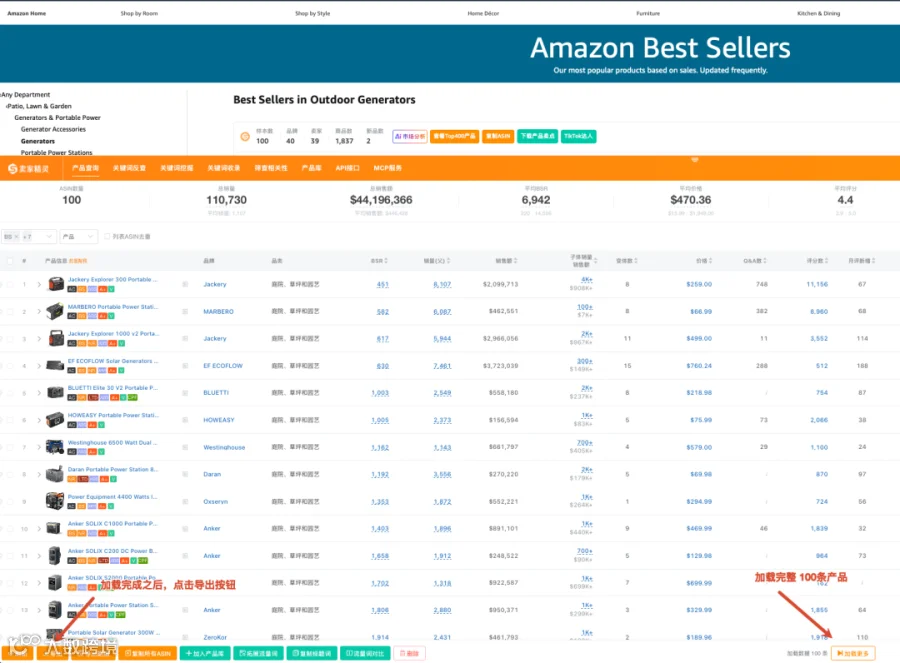Expand row 1 Jackery Explorer 300 details

point(39,284)
